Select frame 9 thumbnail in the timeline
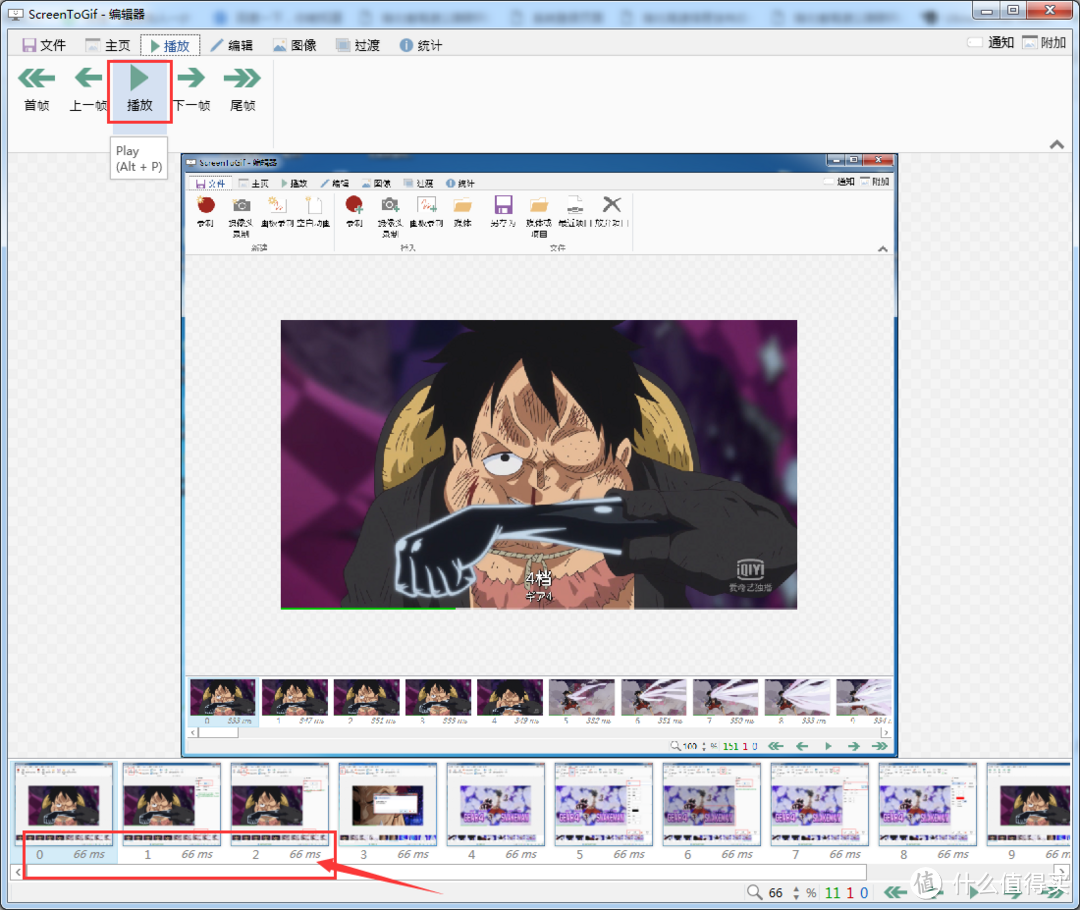This screenshot has height=910, width=1080. tap(1030, 804)
